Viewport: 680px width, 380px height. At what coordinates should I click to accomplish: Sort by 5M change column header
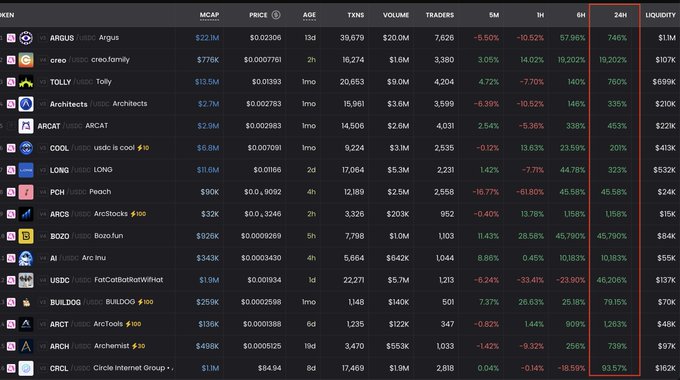coord(494,15)
